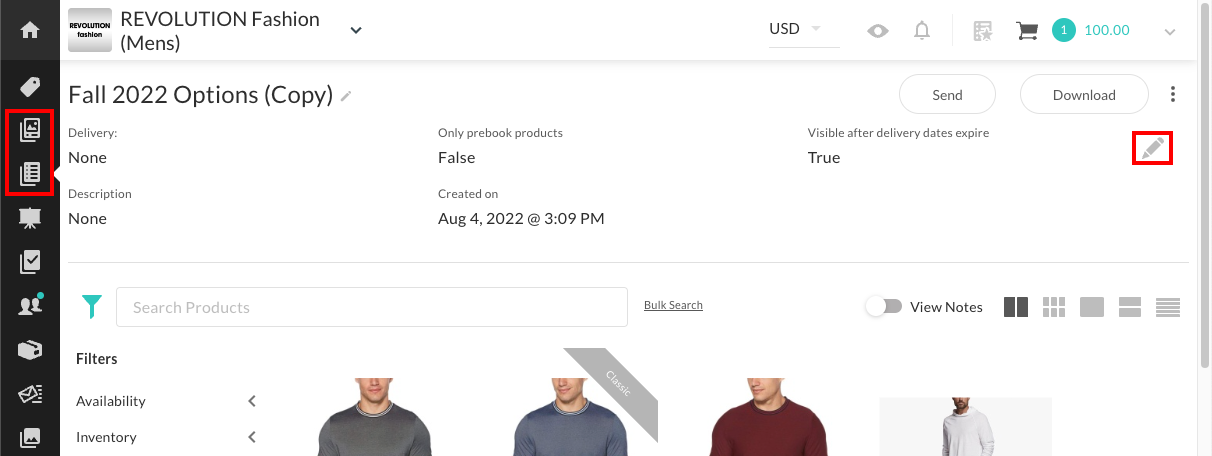The image size is (1212, 456).
Task: Open the USD currency dropdown
Action: pyautogui.click(x=796, y=29)
